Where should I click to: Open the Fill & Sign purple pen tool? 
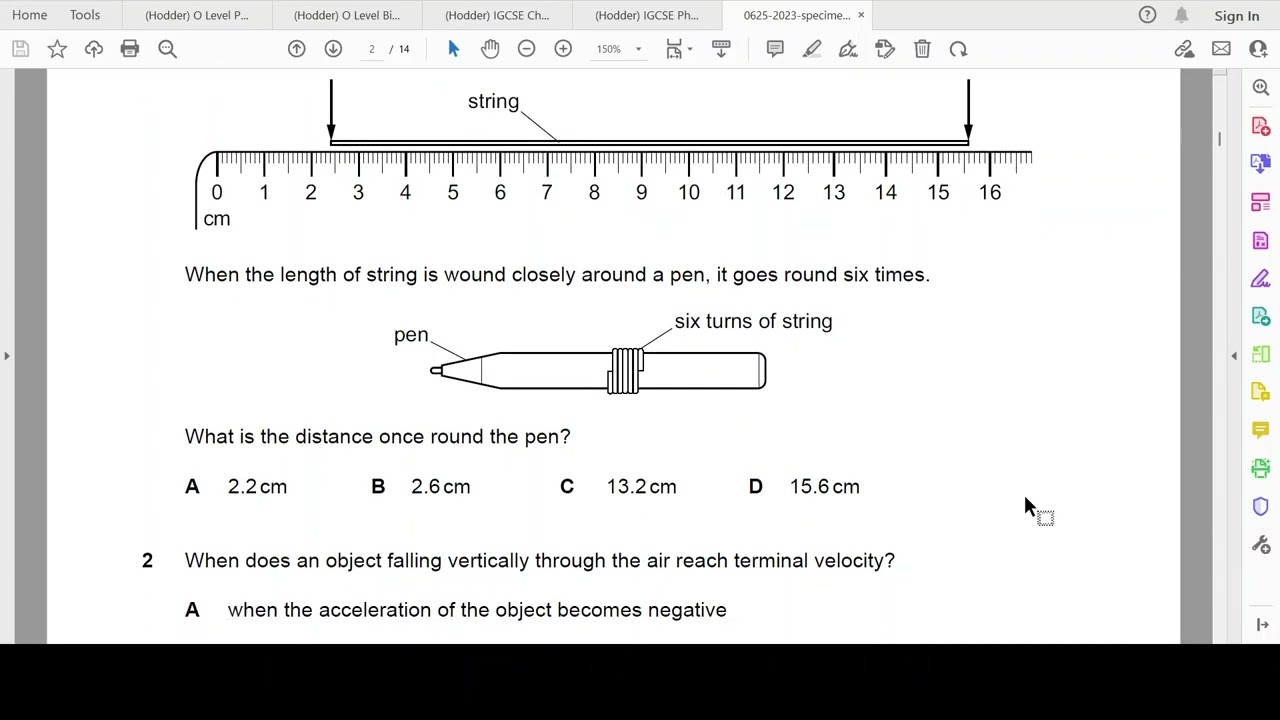pos(1260,278)
